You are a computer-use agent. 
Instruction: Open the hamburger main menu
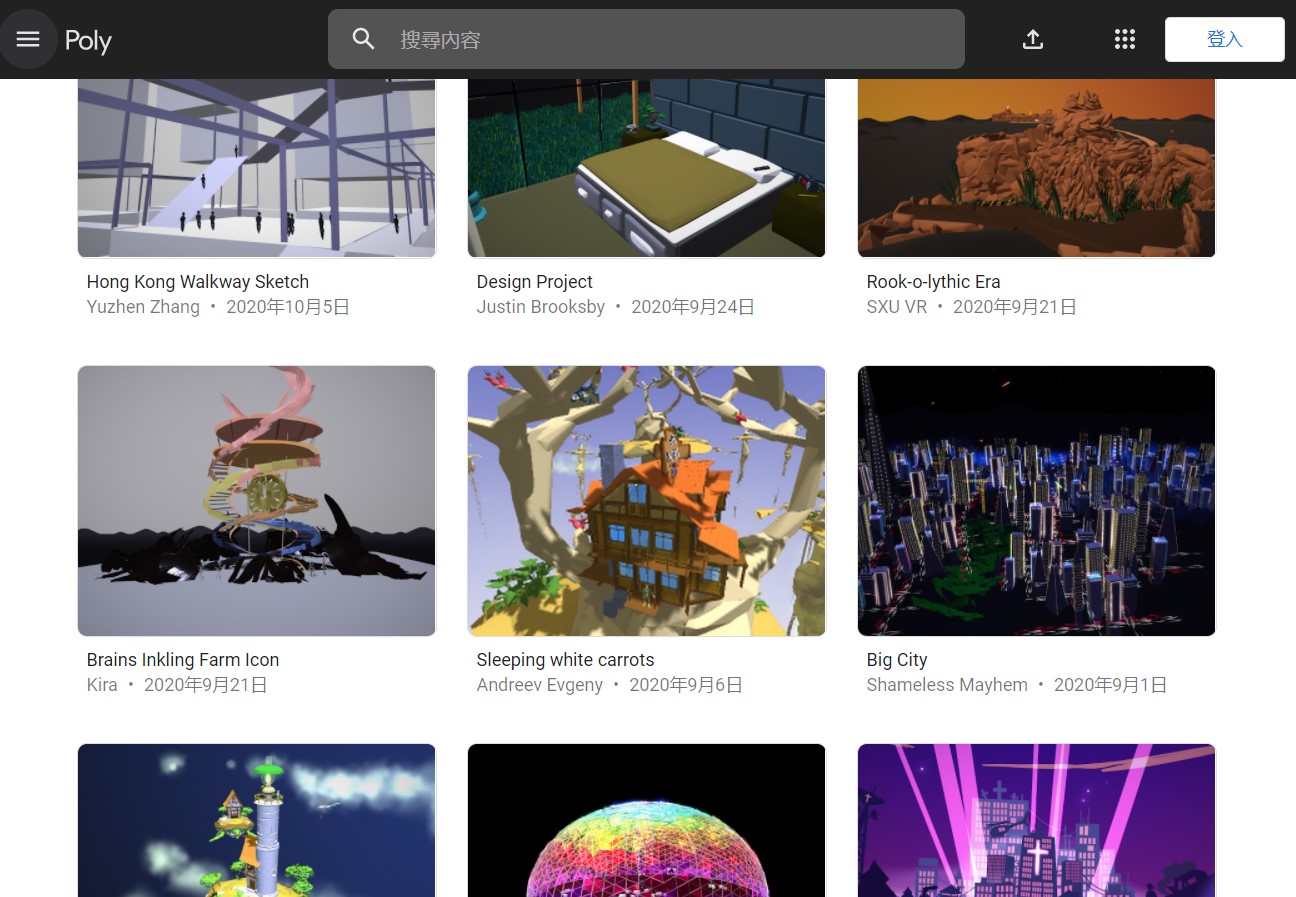coord(28,39)
